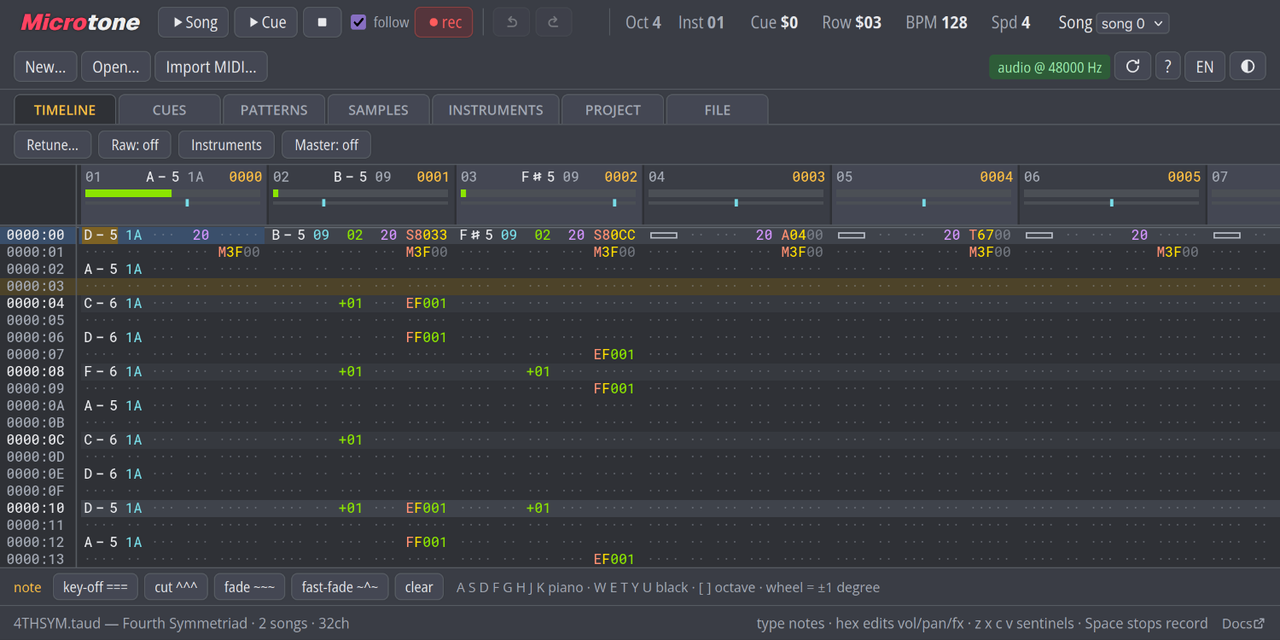Screen dimensions: 1280x640
Task: Switch language with EN button
Action: (1205, 67)
